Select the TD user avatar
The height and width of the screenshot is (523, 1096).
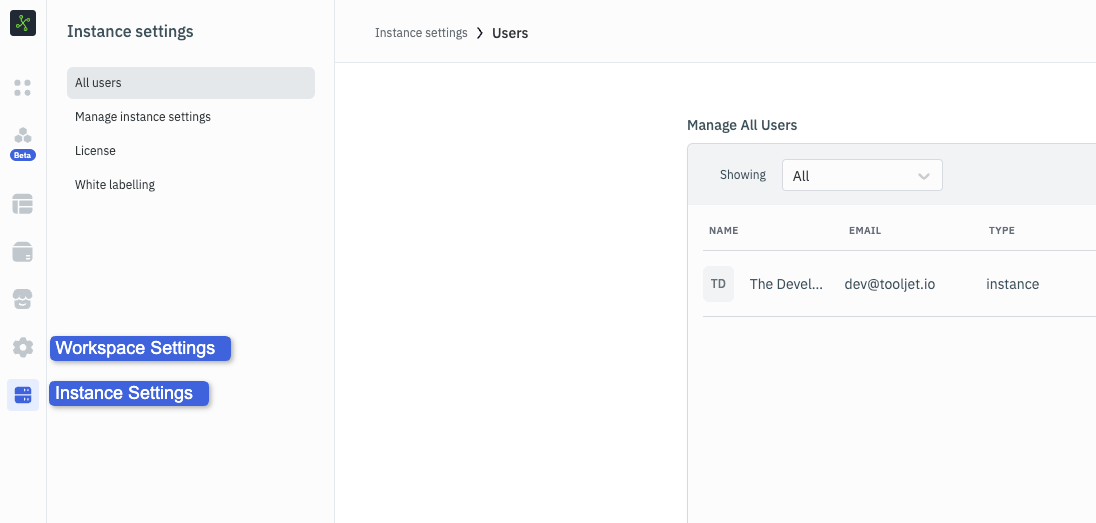pos(718,284)
